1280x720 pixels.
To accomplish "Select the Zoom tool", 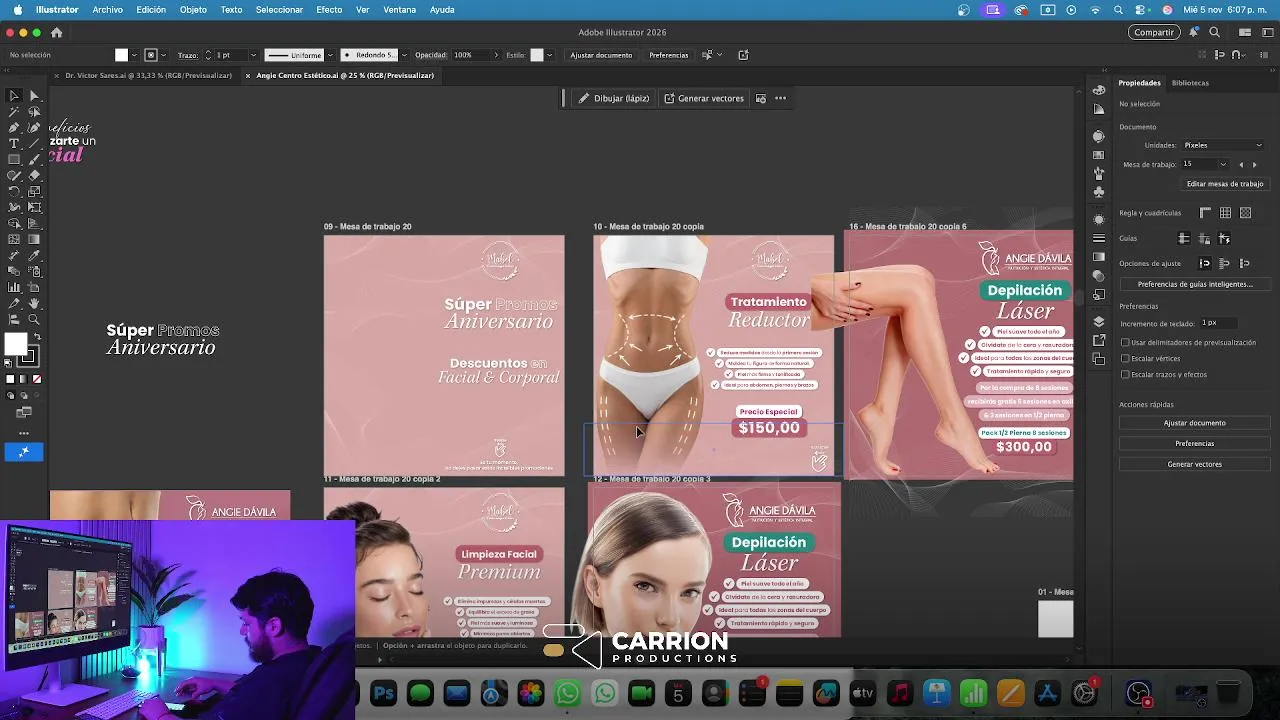I will (x=34, y=319).
